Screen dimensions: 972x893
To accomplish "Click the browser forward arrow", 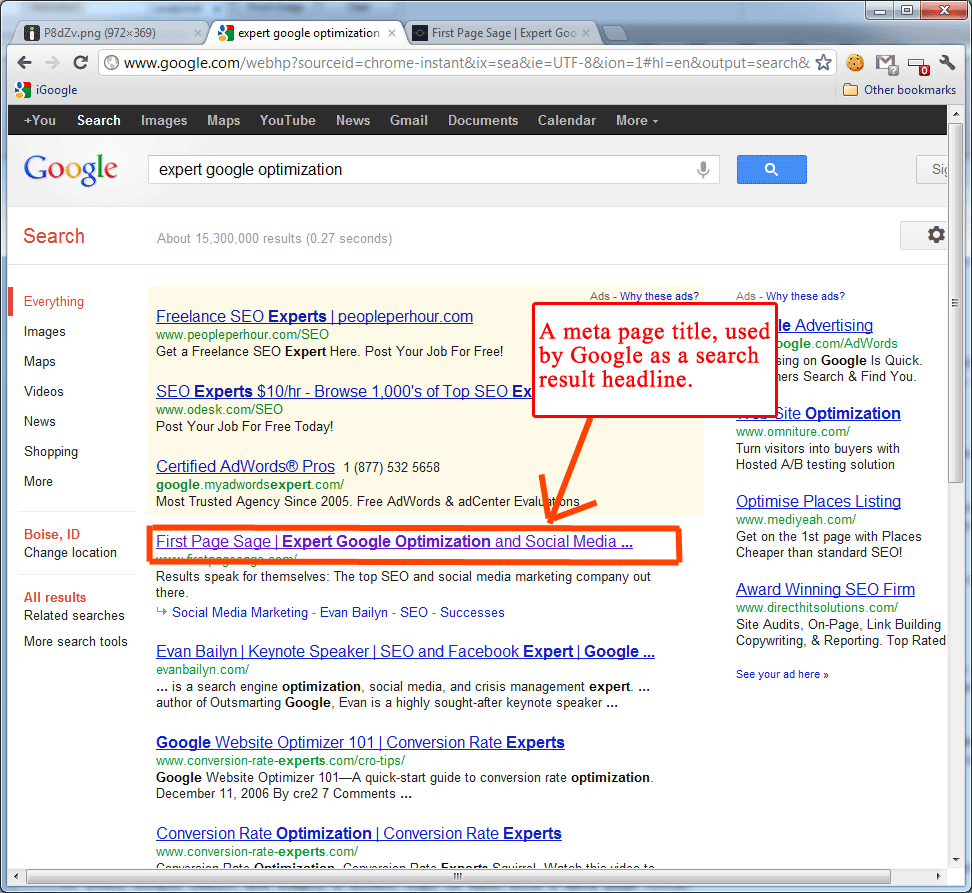I will click(53, 63).
